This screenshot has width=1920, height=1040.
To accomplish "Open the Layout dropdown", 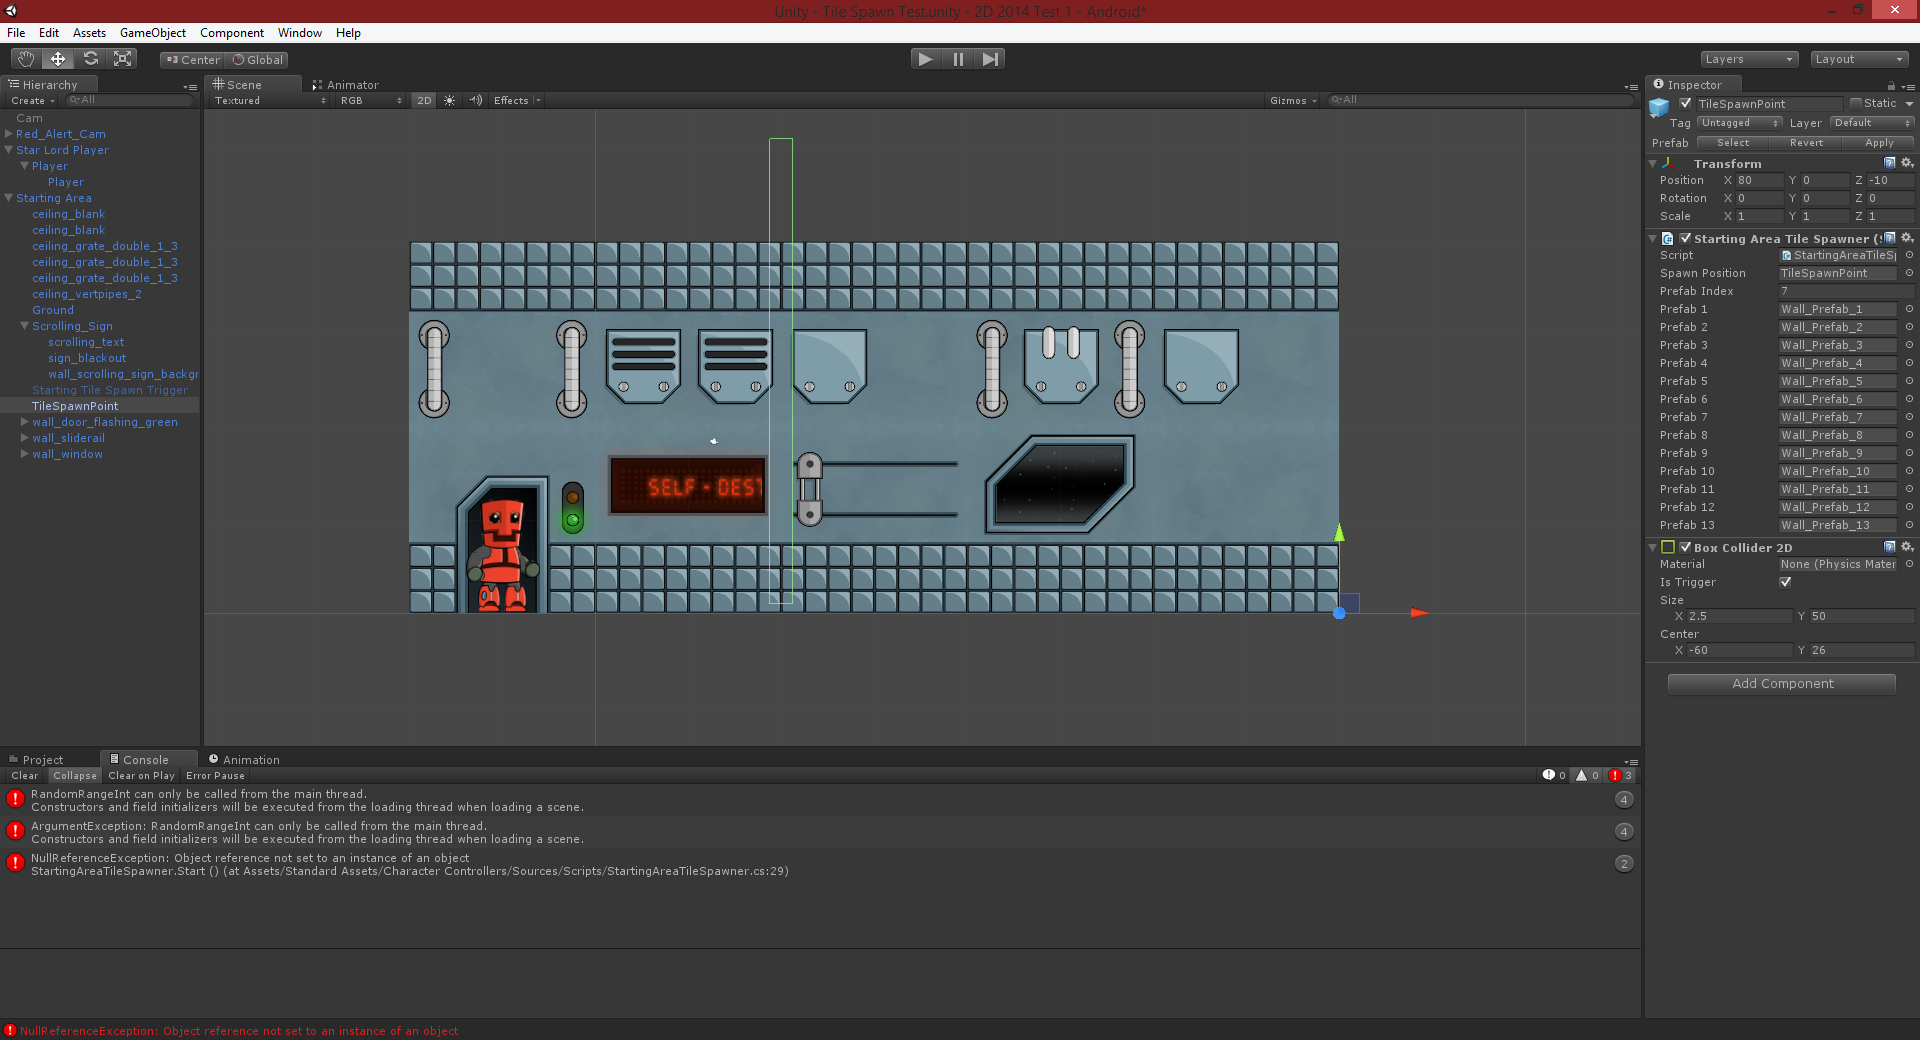I will click(x=1860, y=59).
